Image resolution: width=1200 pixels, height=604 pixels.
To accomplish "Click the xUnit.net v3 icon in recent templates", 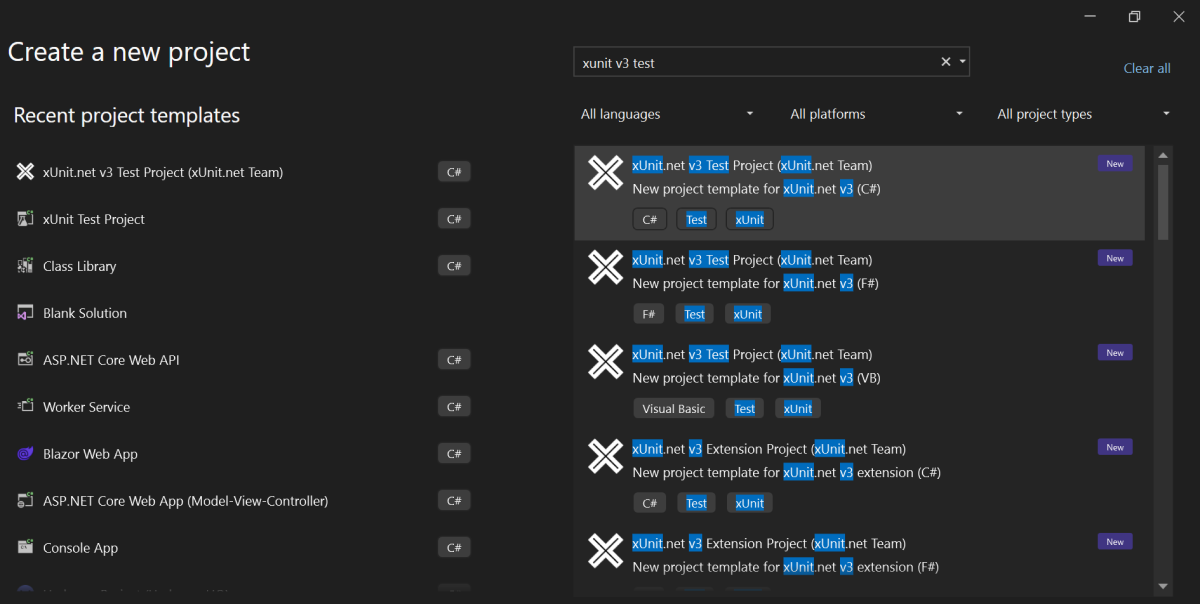I will 26,172.
